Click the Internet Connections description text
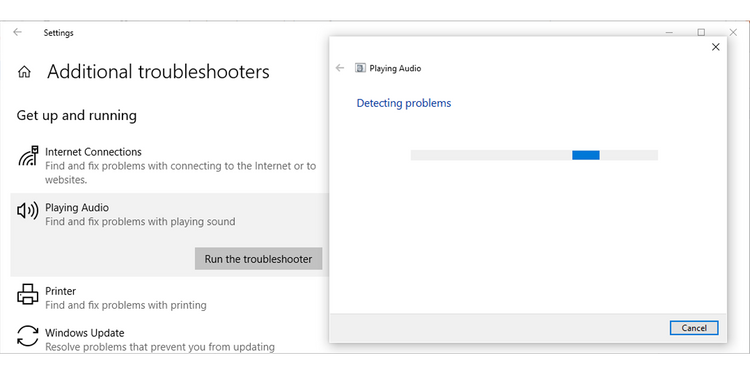 point(180,173)
